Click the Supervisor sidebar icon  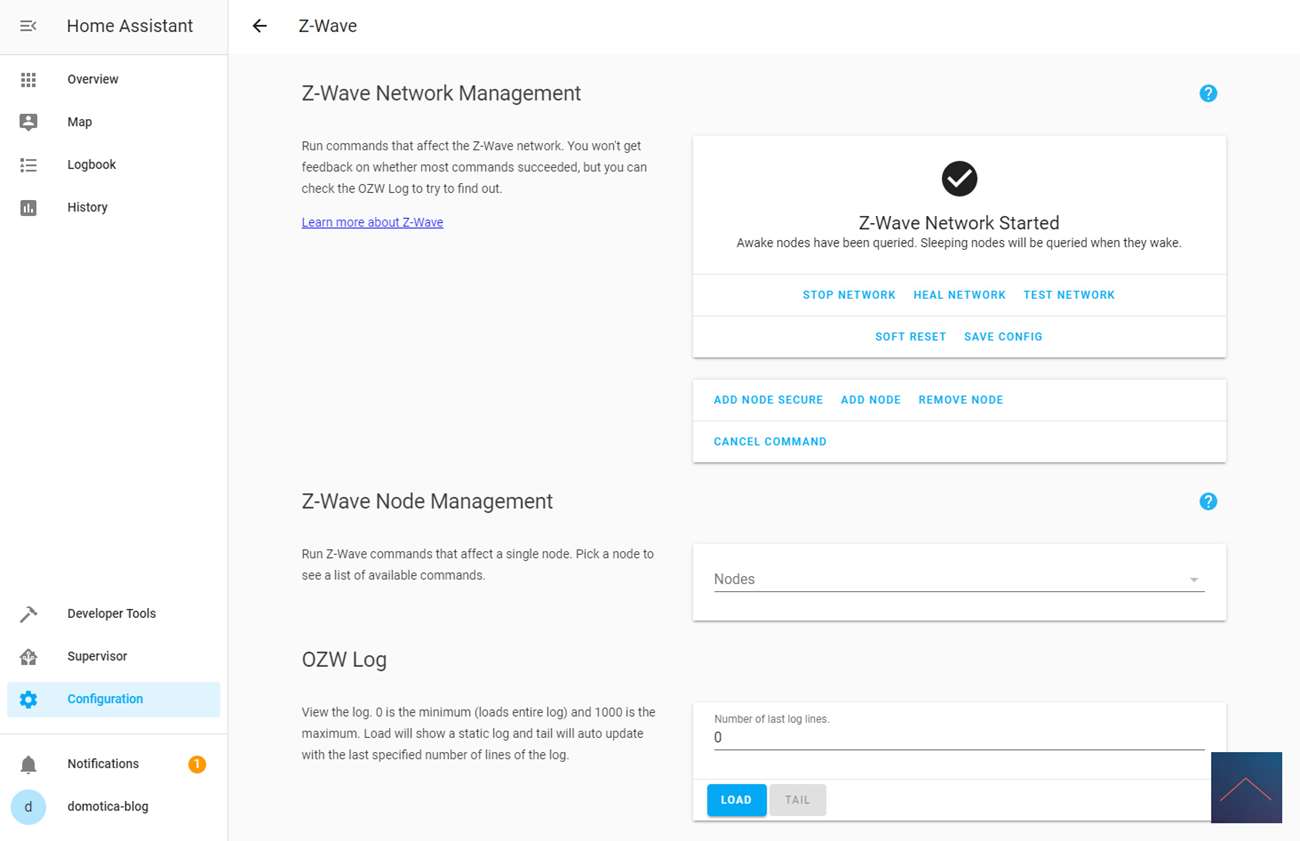(28, 657)
